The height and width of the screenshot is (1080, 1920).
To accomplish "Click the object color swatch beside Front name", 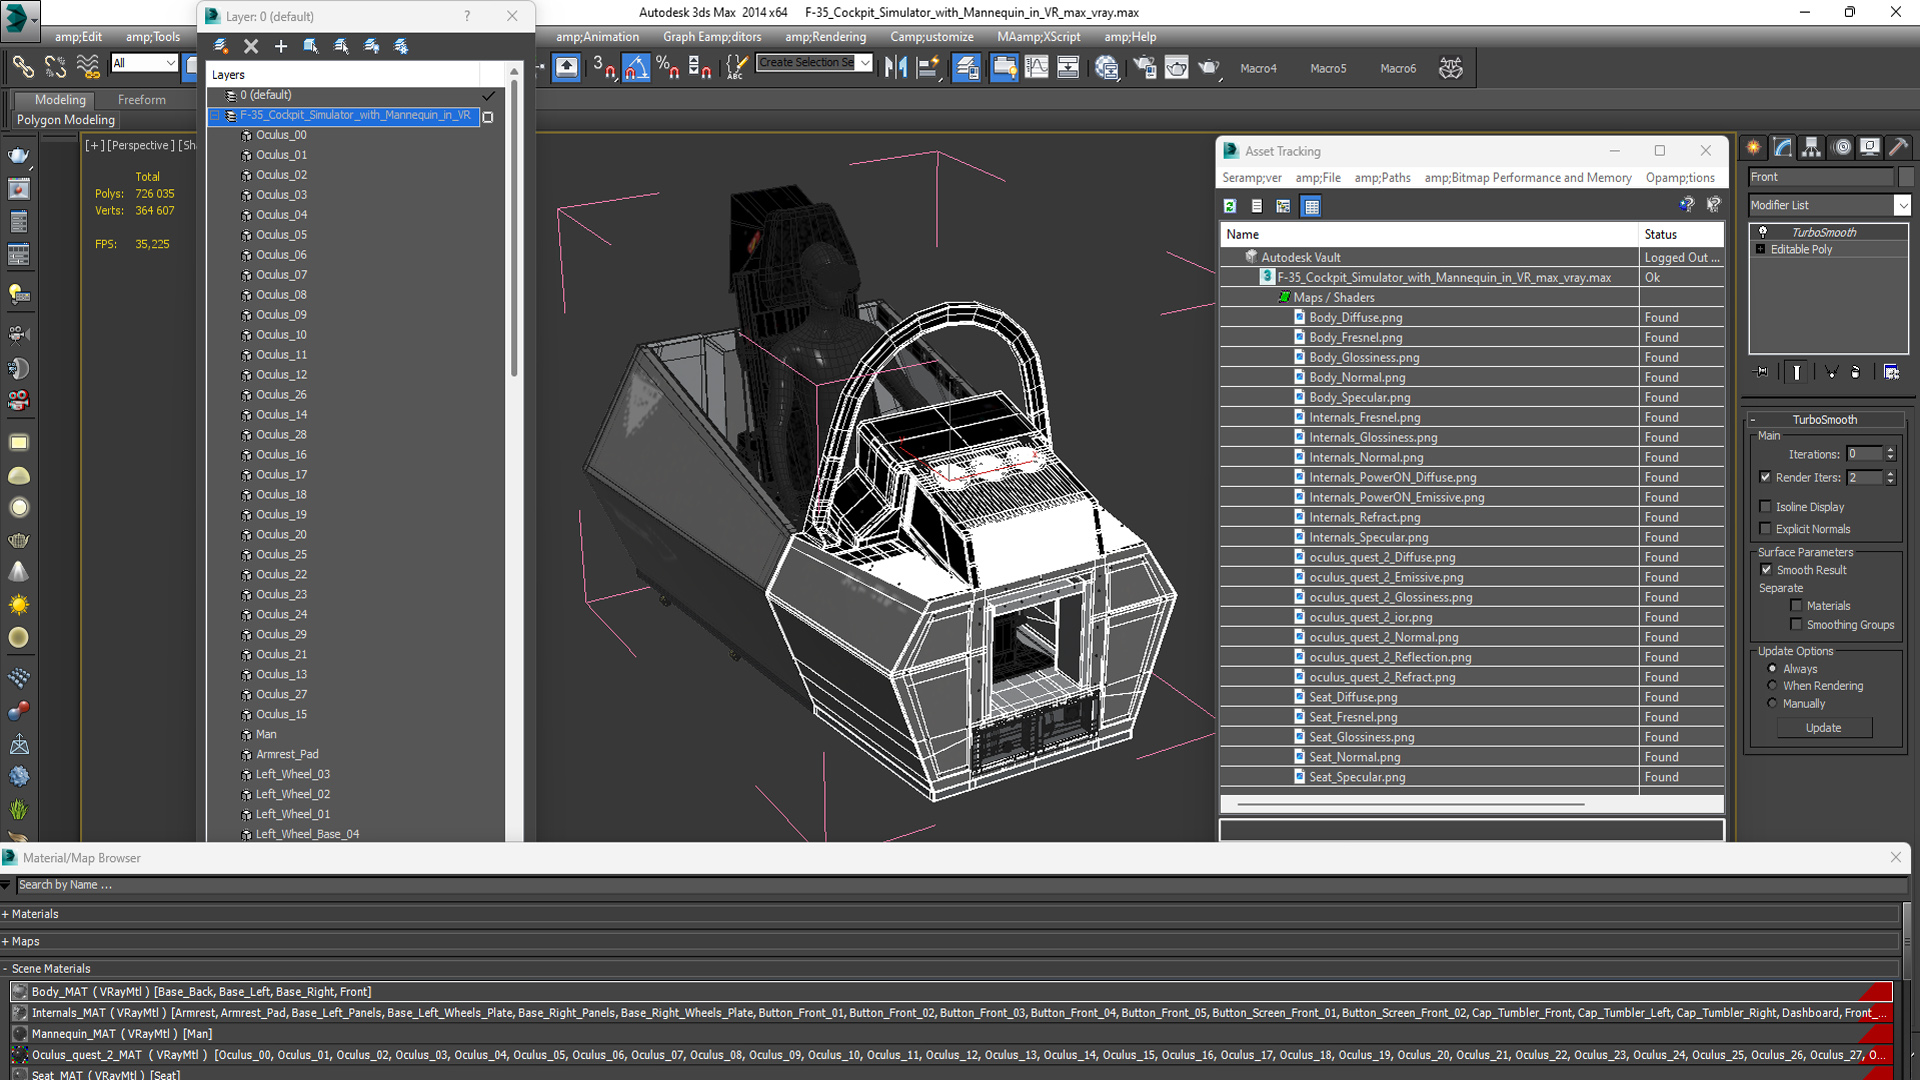I will click(x=1905, y=177).
